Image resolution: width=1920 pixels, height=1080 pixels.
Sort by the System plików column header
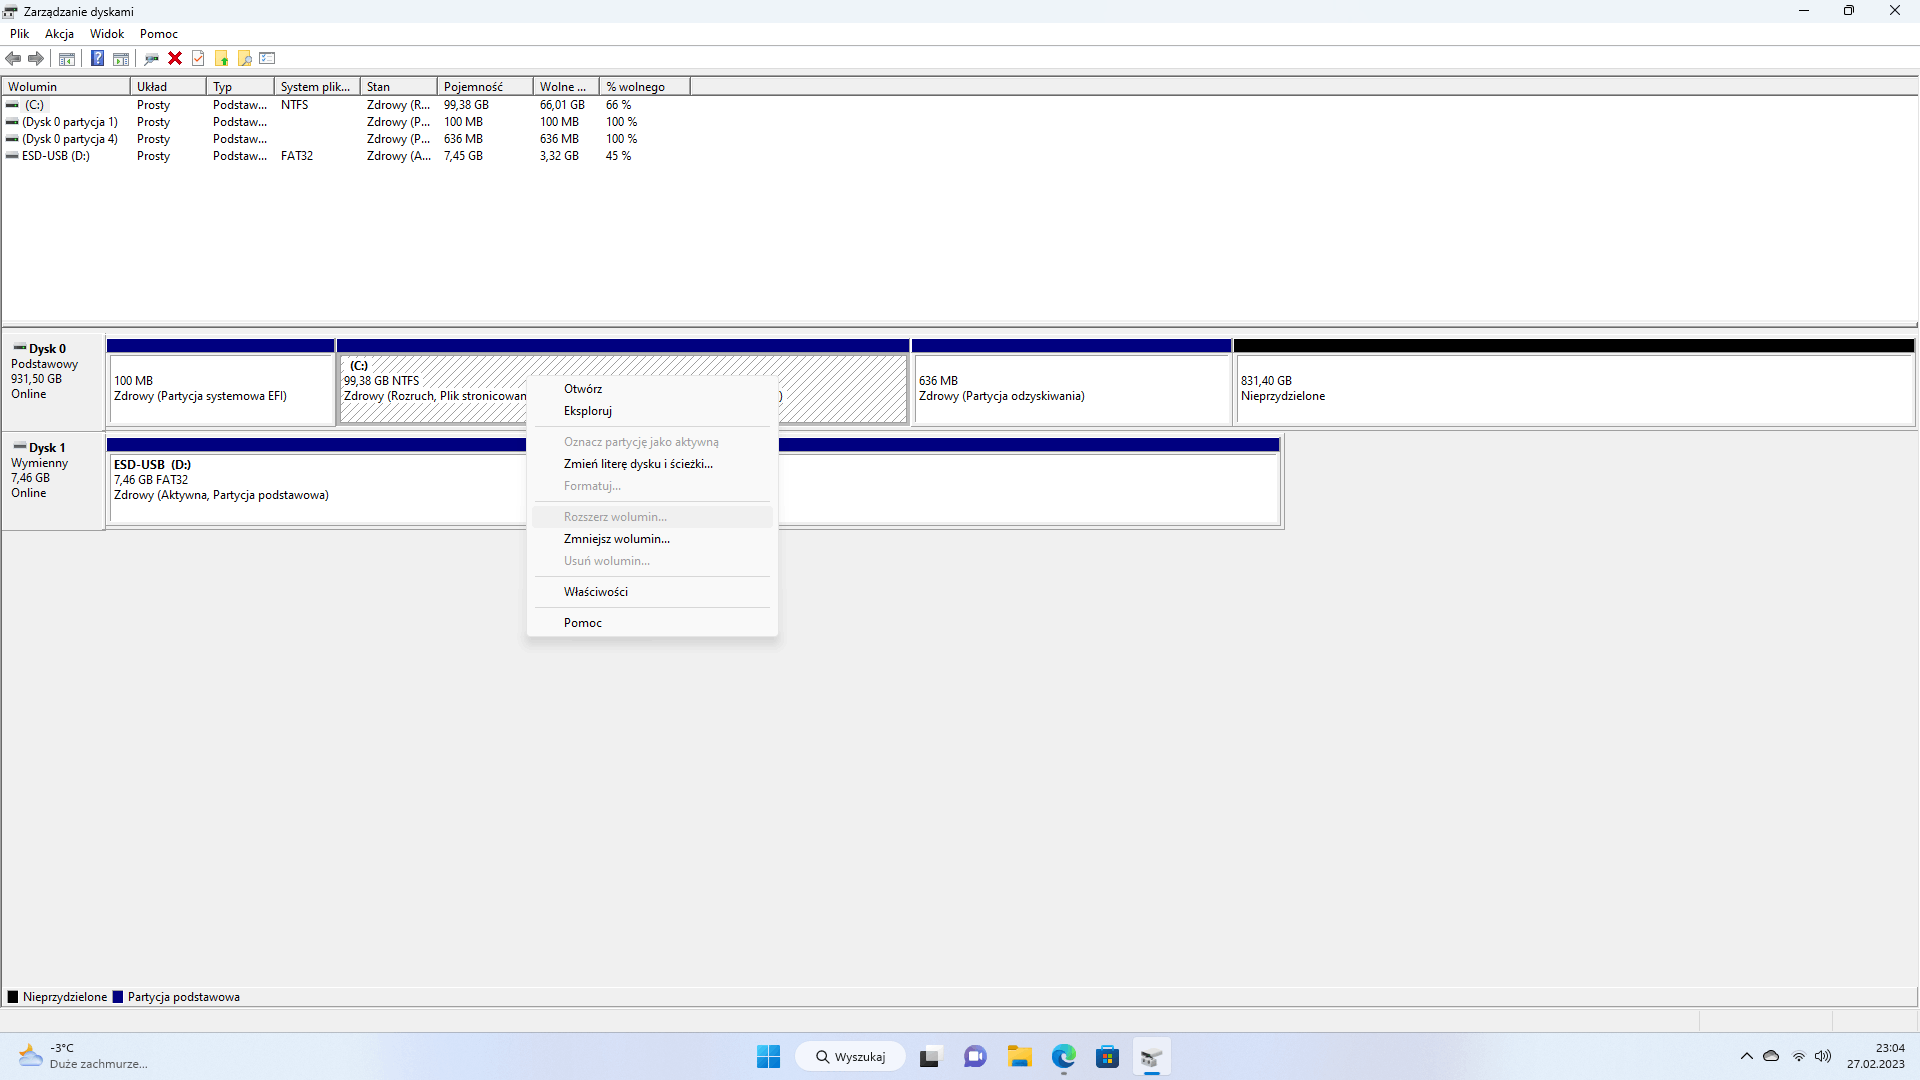pyautogui.click(x=317, y=87)
